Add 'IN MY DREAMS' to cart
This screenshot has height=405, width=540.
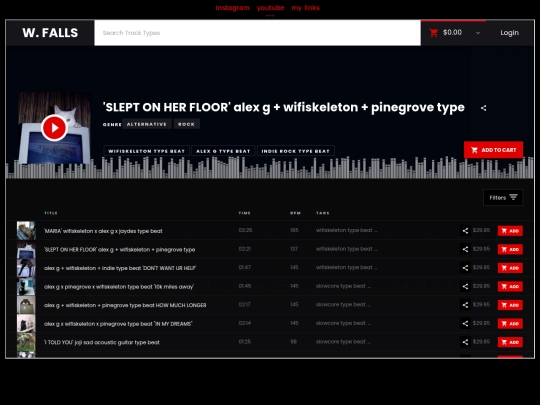[510, 324]
